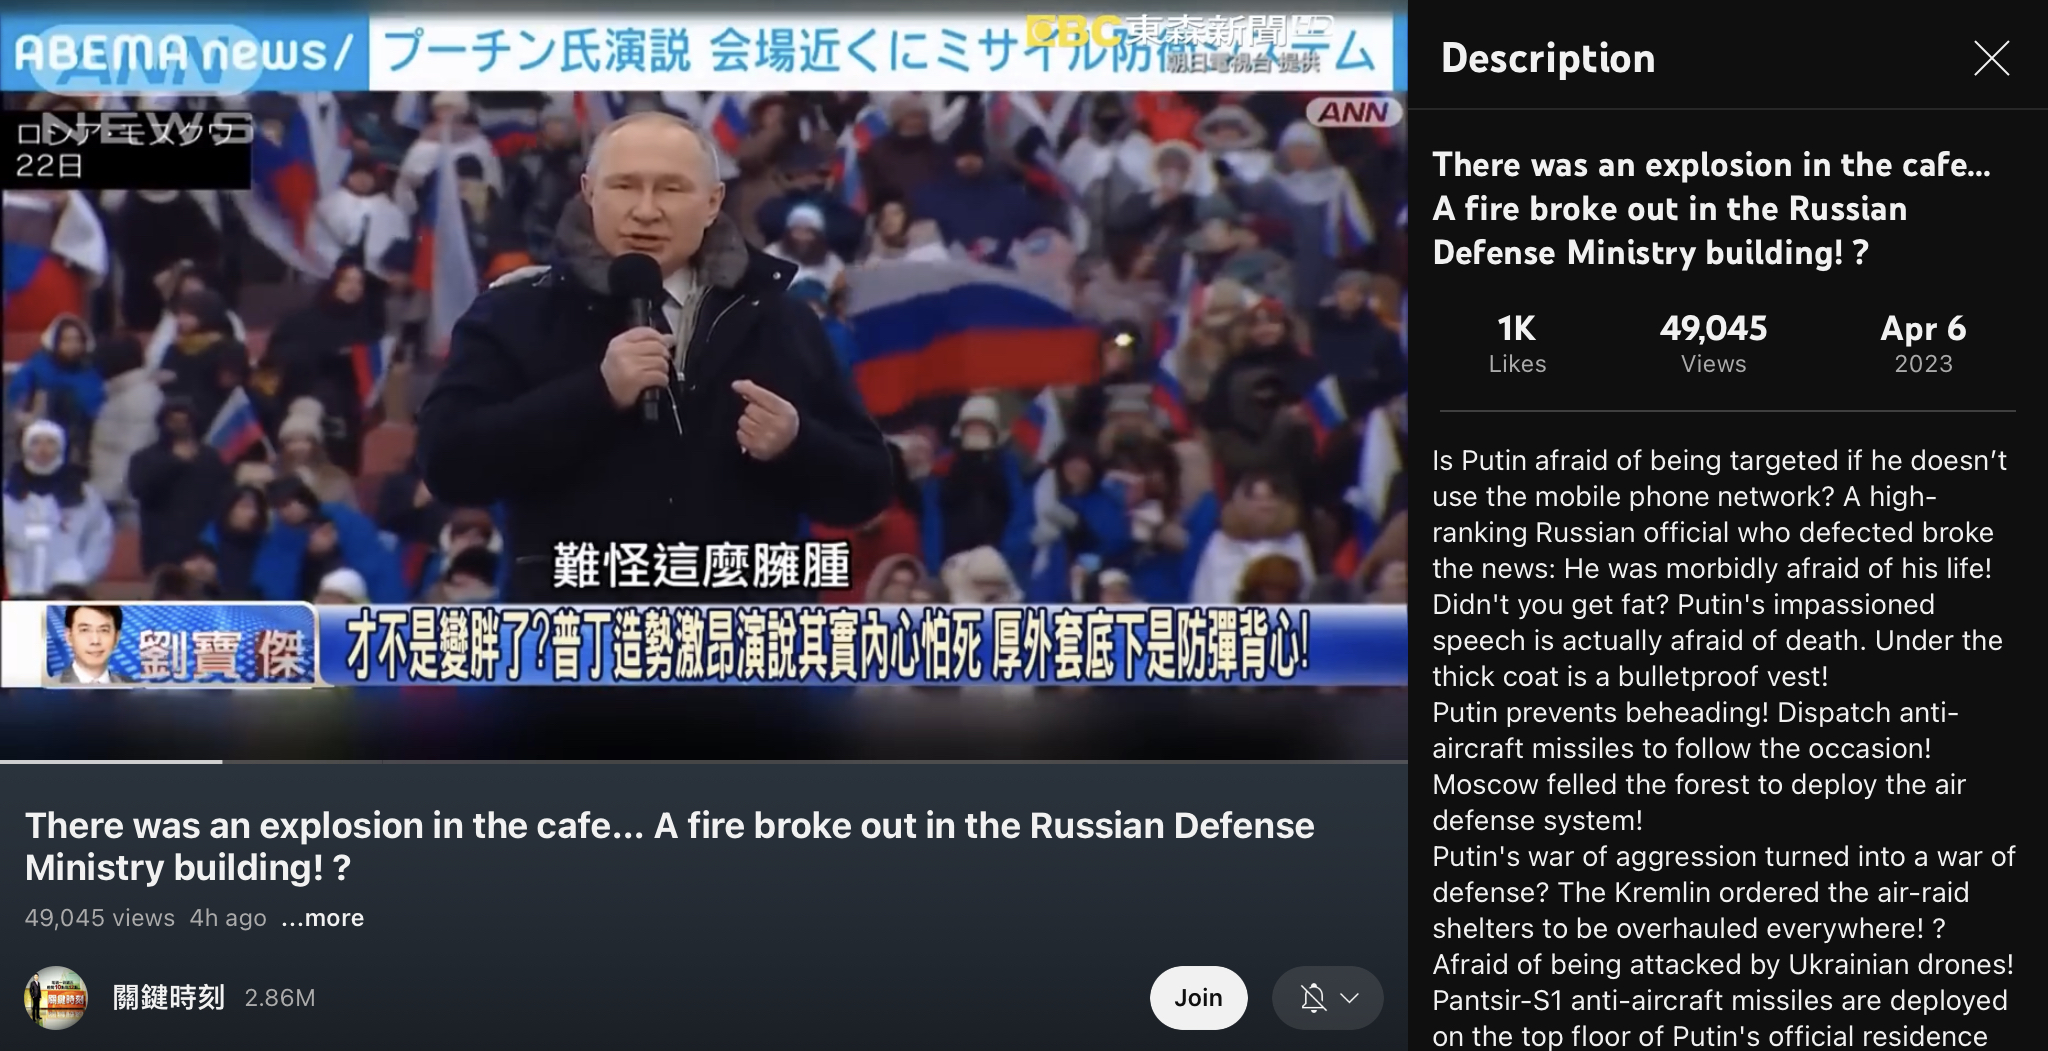Seek on the video progress bar
2048x1051 pixels.
coord(704,762)
